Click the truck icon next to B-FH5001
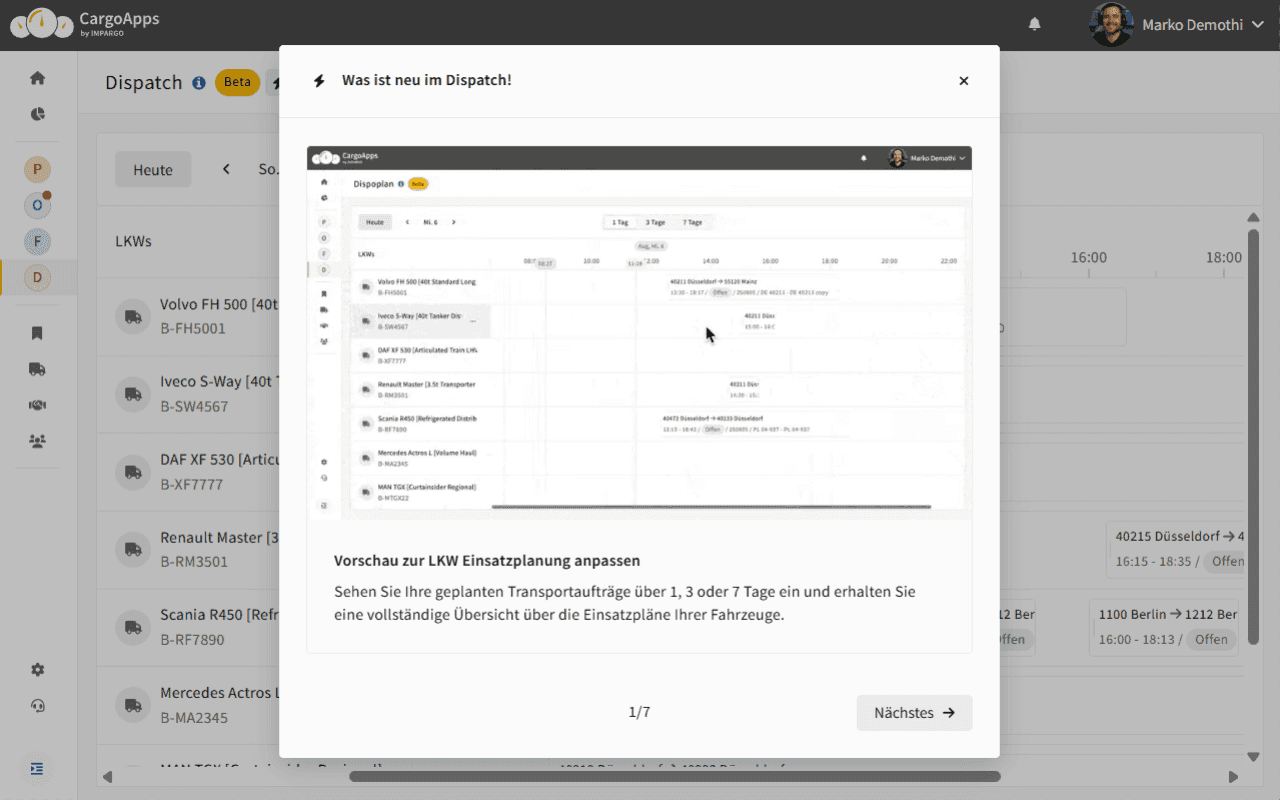The image size is (1280, 800). click(x=132, y=316)
